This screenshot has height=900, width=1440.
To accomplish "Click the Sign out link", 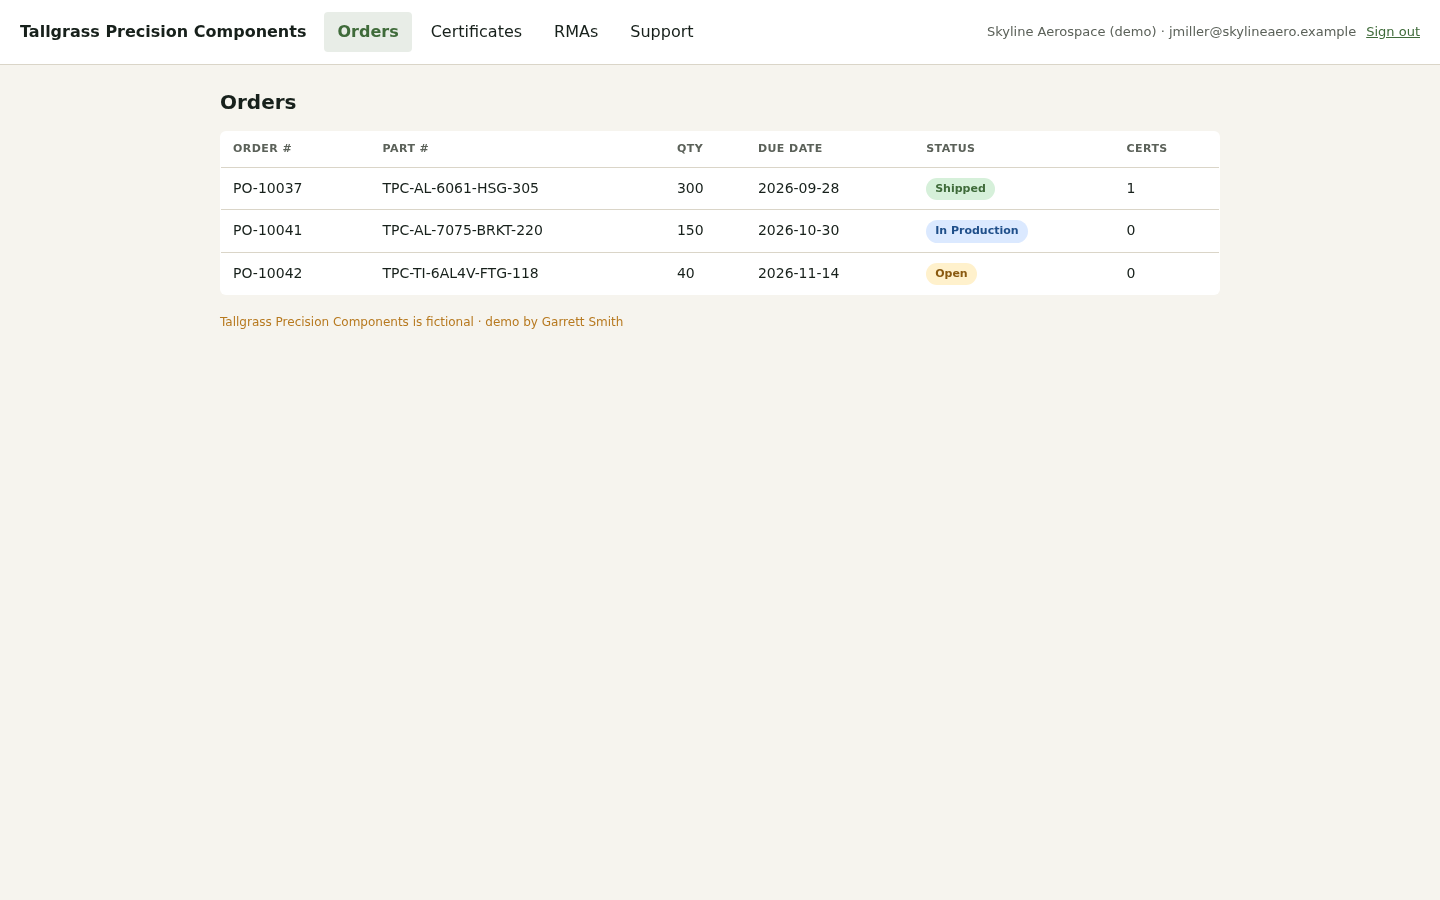I will [x=1393, y=32].
